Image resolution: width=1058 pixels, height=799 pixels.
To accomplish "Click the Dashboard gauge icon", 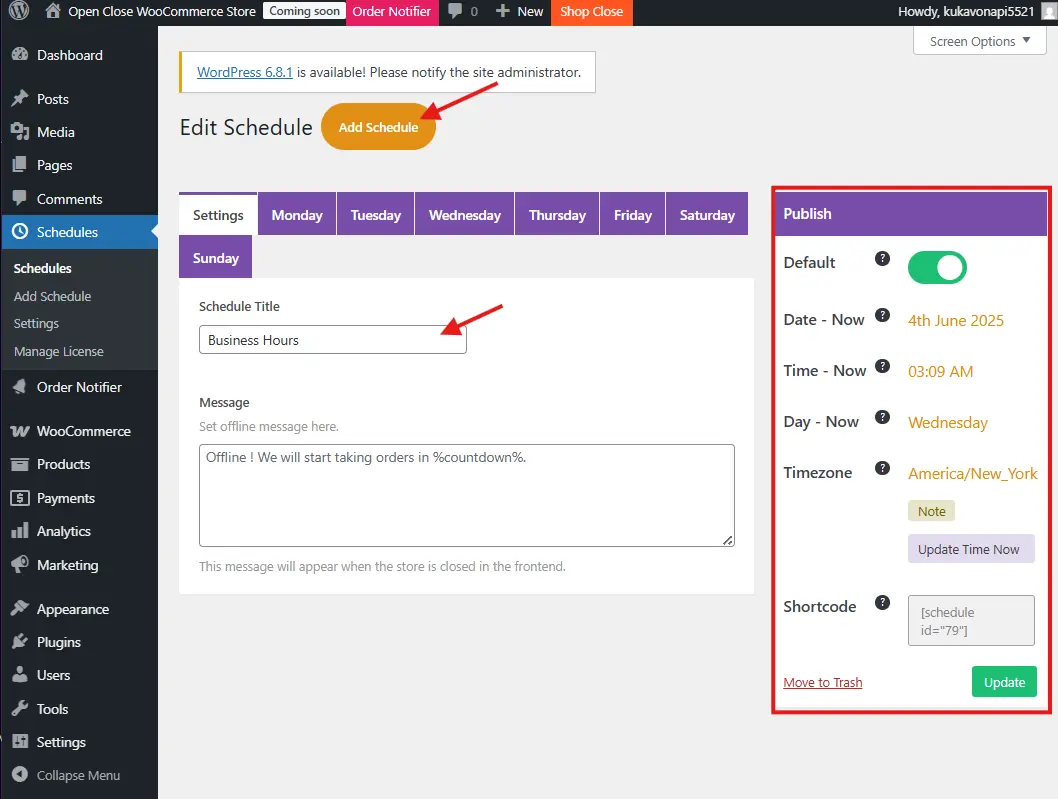I will coord(20,55).
